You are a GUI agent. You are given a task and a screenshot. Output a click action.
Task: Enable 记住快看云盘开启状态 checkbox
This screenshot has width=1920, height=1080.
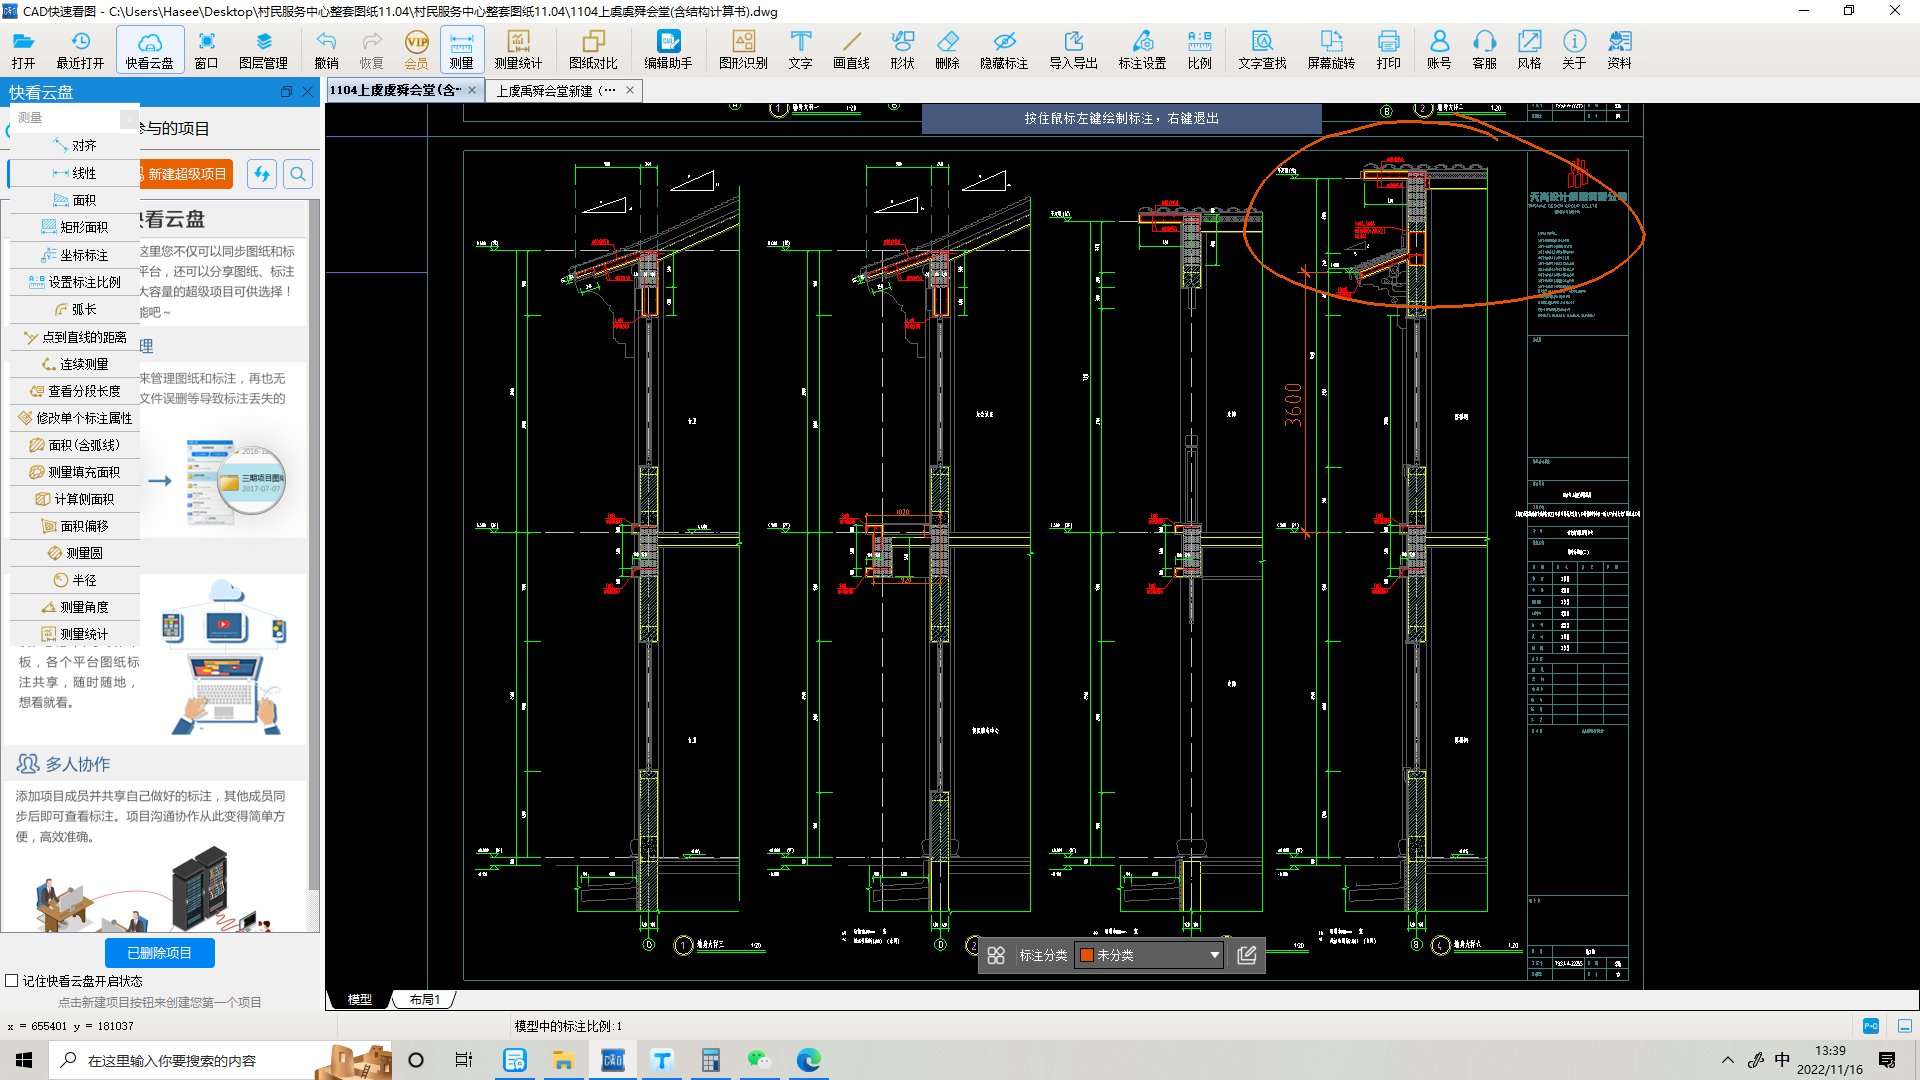pyautogui.click(x=12, y=981)
